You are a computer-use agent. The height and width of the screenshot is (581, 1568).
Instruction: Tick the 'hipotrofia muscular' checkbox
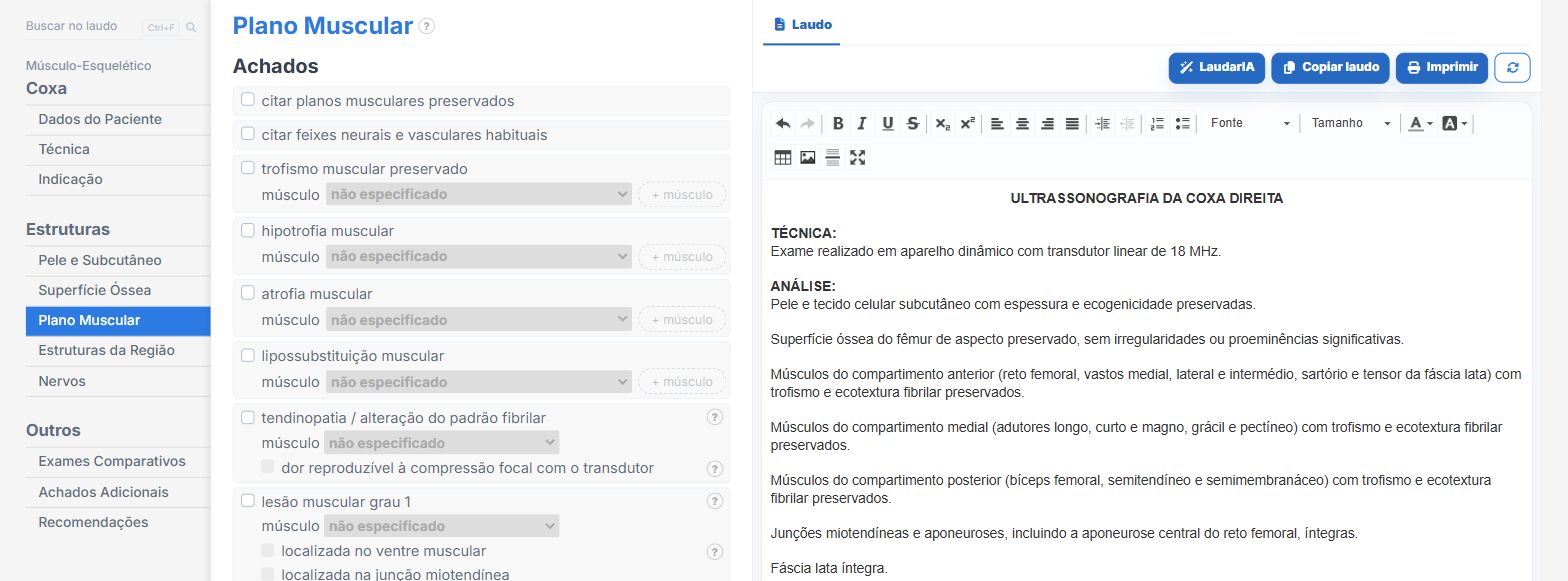248,230
